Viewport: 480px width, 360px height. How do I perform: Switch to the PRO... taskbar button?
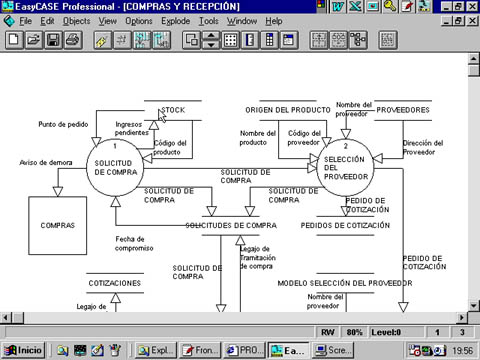coord(244,350)
